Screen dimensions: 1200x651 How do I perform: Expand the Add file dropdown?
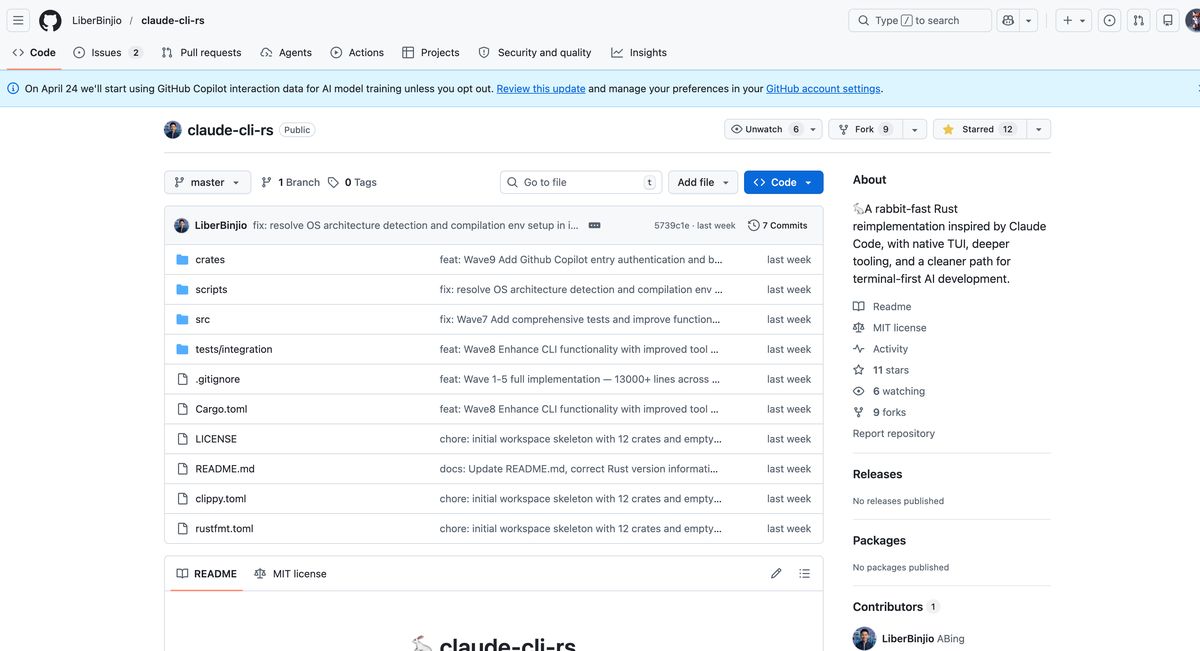(702, 182)
